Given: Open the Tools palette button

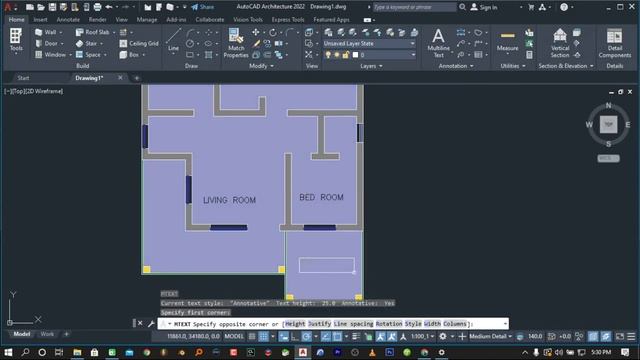Looking at the screenshot, I should coord(16,40).
